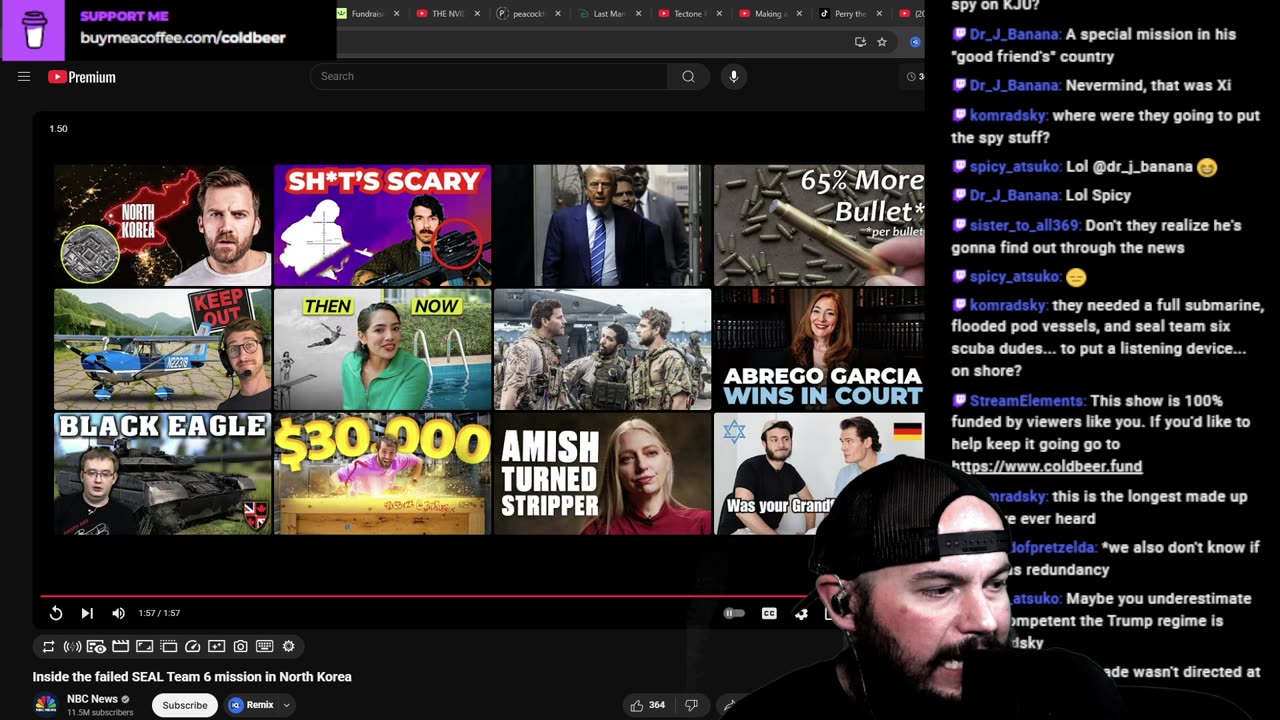1280x720 pixels.
Task: Click the volume boost extension icon
Action: (72, 647)
